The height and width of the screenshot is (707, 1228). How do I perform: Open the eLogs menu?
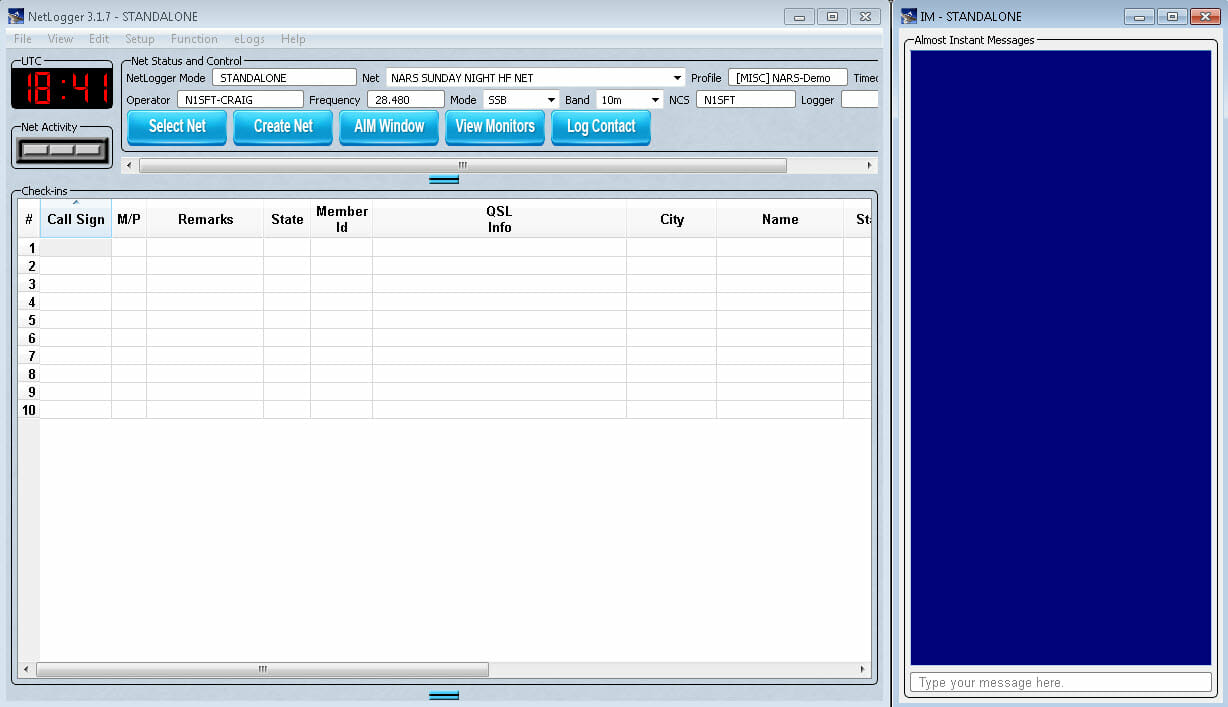(249, 39)
